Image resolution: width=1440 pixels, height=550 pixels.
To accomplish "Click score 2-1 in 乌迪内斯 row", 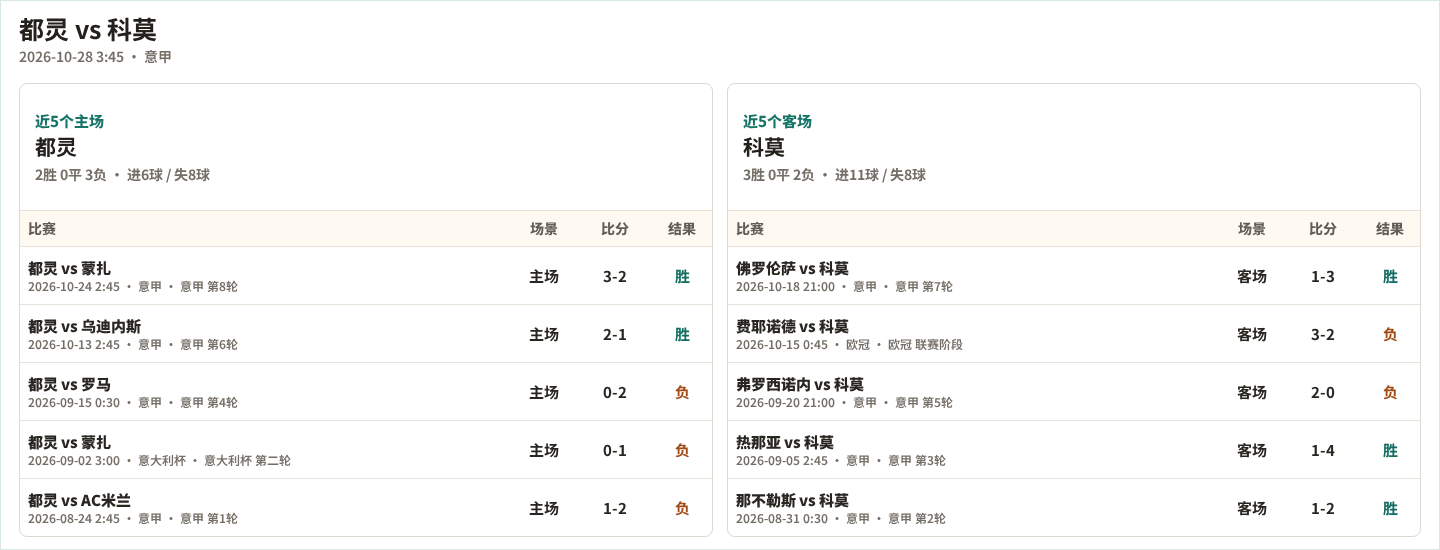I will (615, 334).
